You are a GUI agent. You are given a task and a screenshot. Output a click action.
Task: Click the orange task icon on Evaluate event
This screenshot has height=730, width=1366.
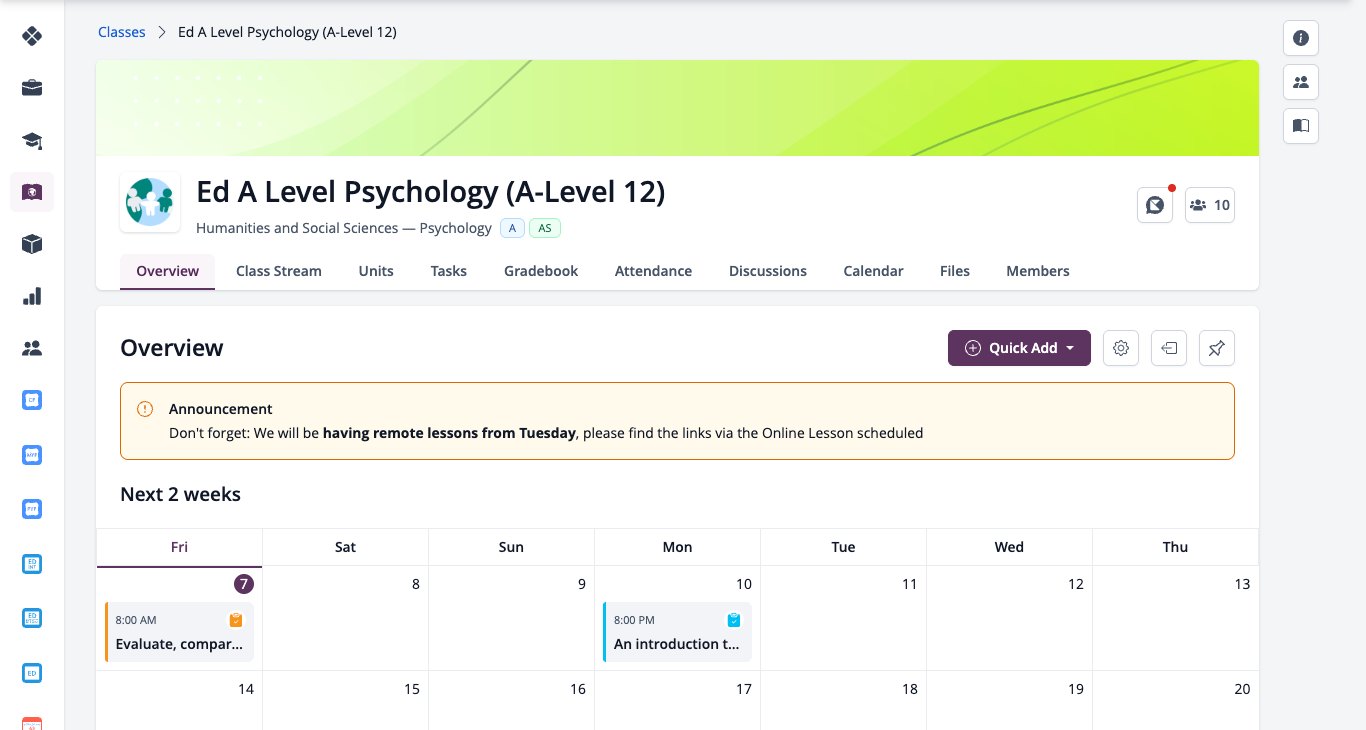pos(236,620)
